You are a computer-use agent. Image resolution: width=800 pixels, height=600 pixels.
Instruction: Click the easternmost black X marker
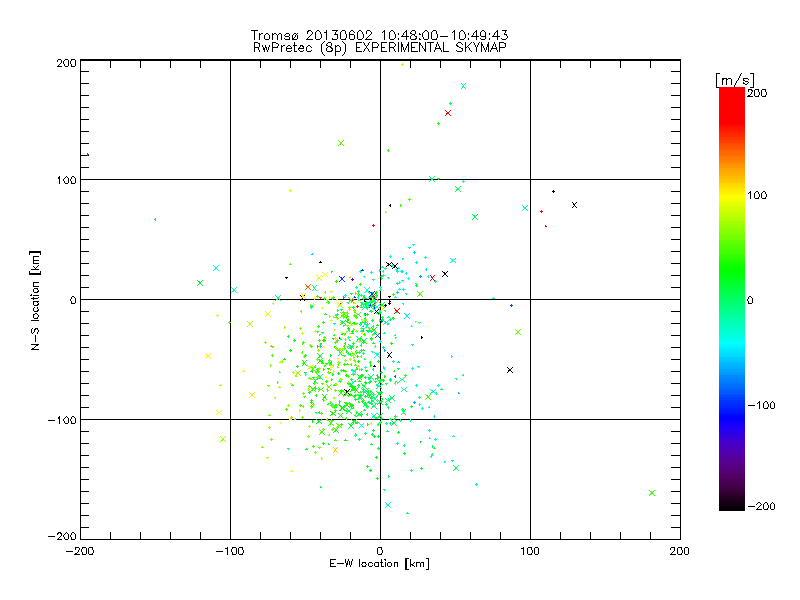point(574,205)
